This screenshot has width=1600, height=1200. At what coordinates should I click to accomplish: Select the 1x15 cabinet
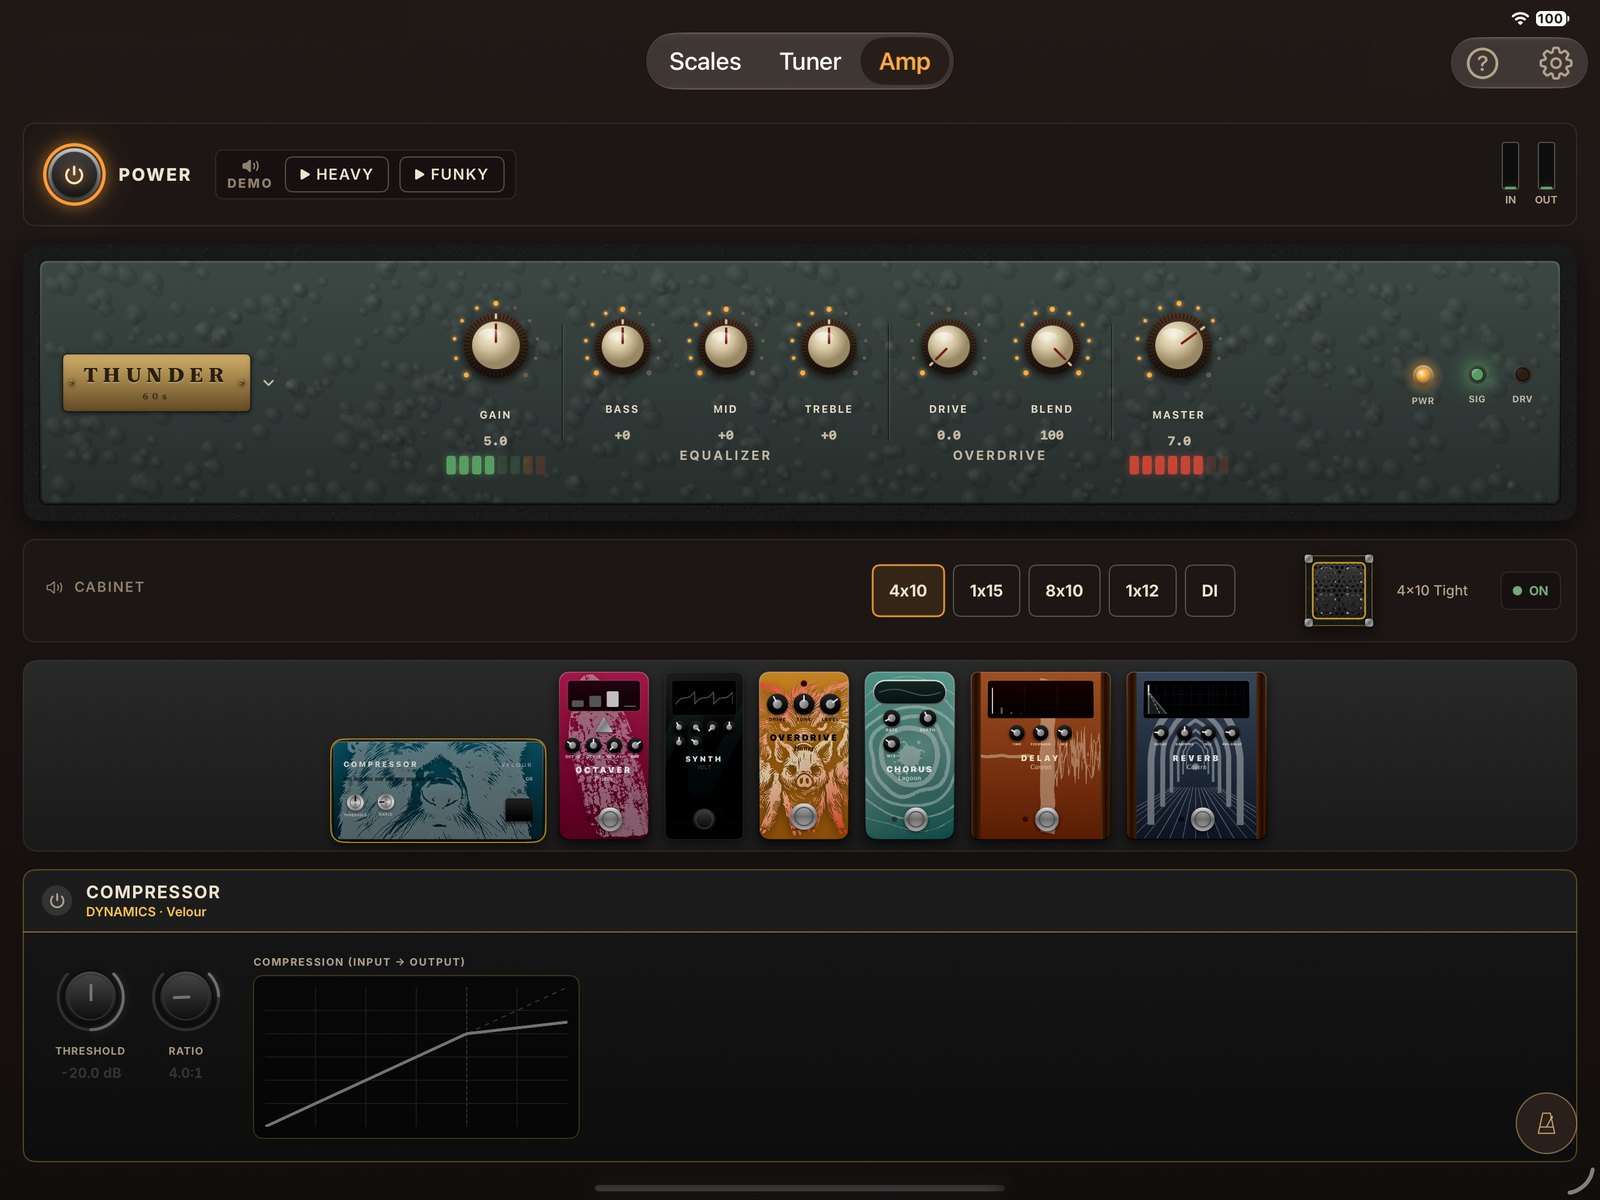click(986, 591)
